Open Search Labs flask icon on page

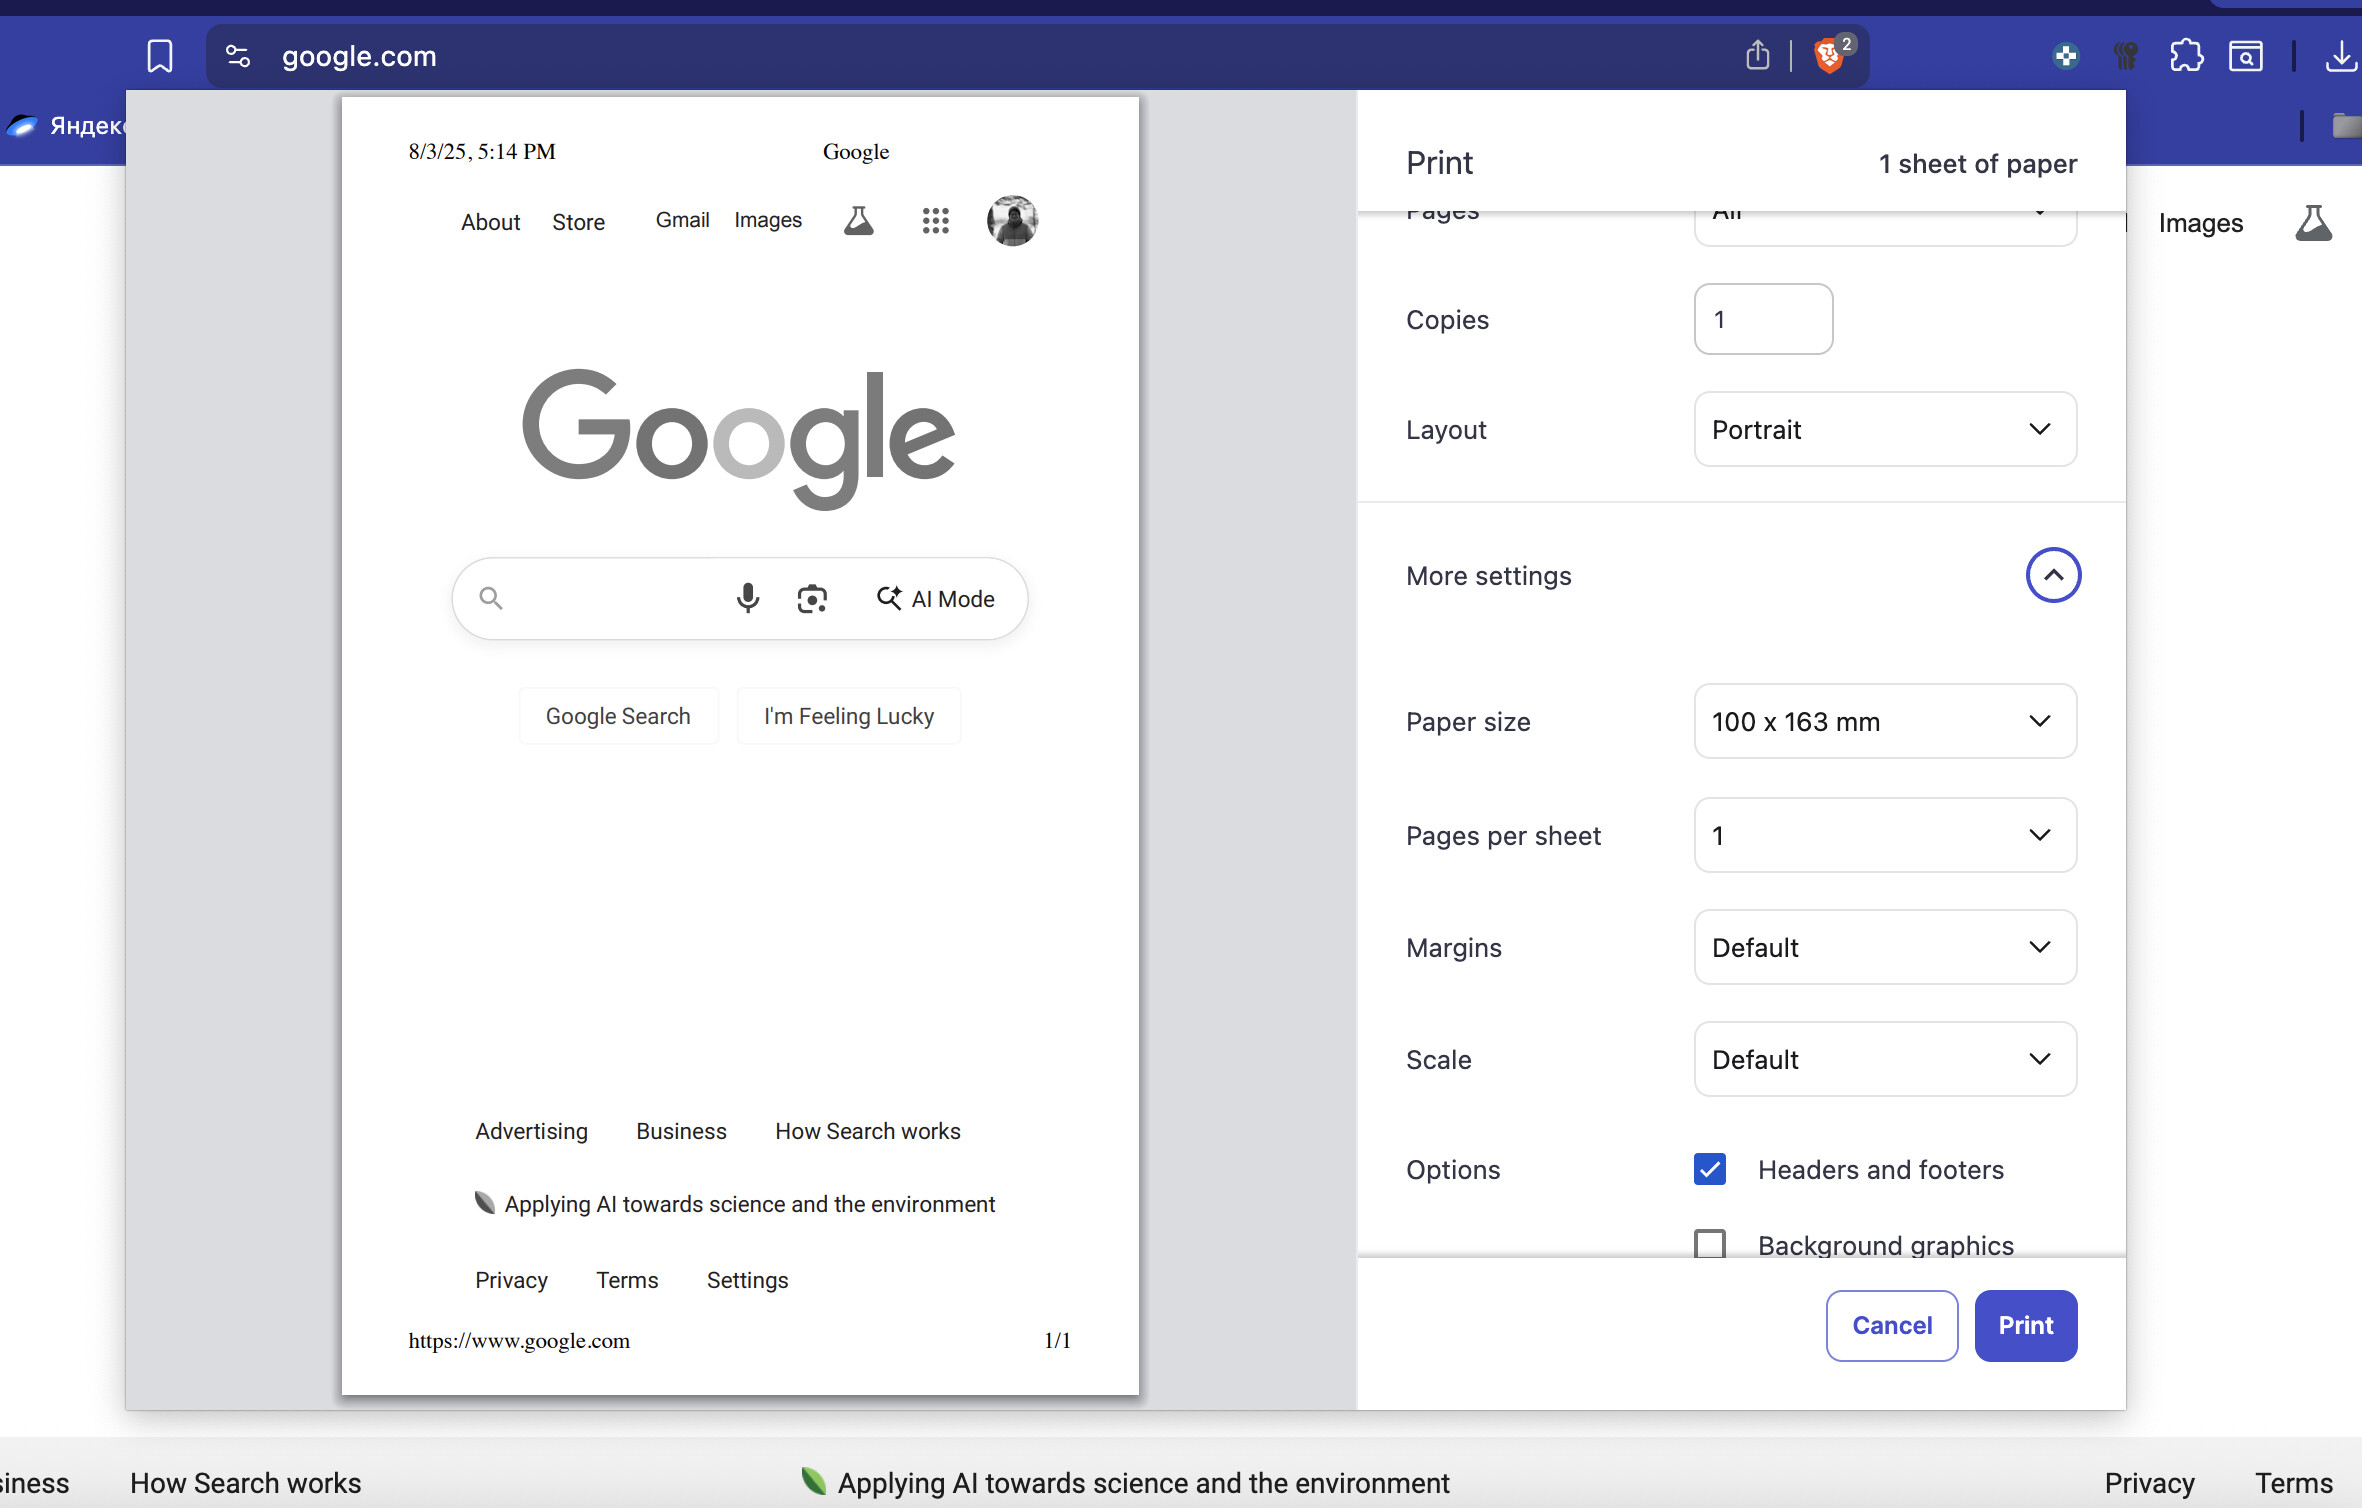click(x=2313, y=223)
